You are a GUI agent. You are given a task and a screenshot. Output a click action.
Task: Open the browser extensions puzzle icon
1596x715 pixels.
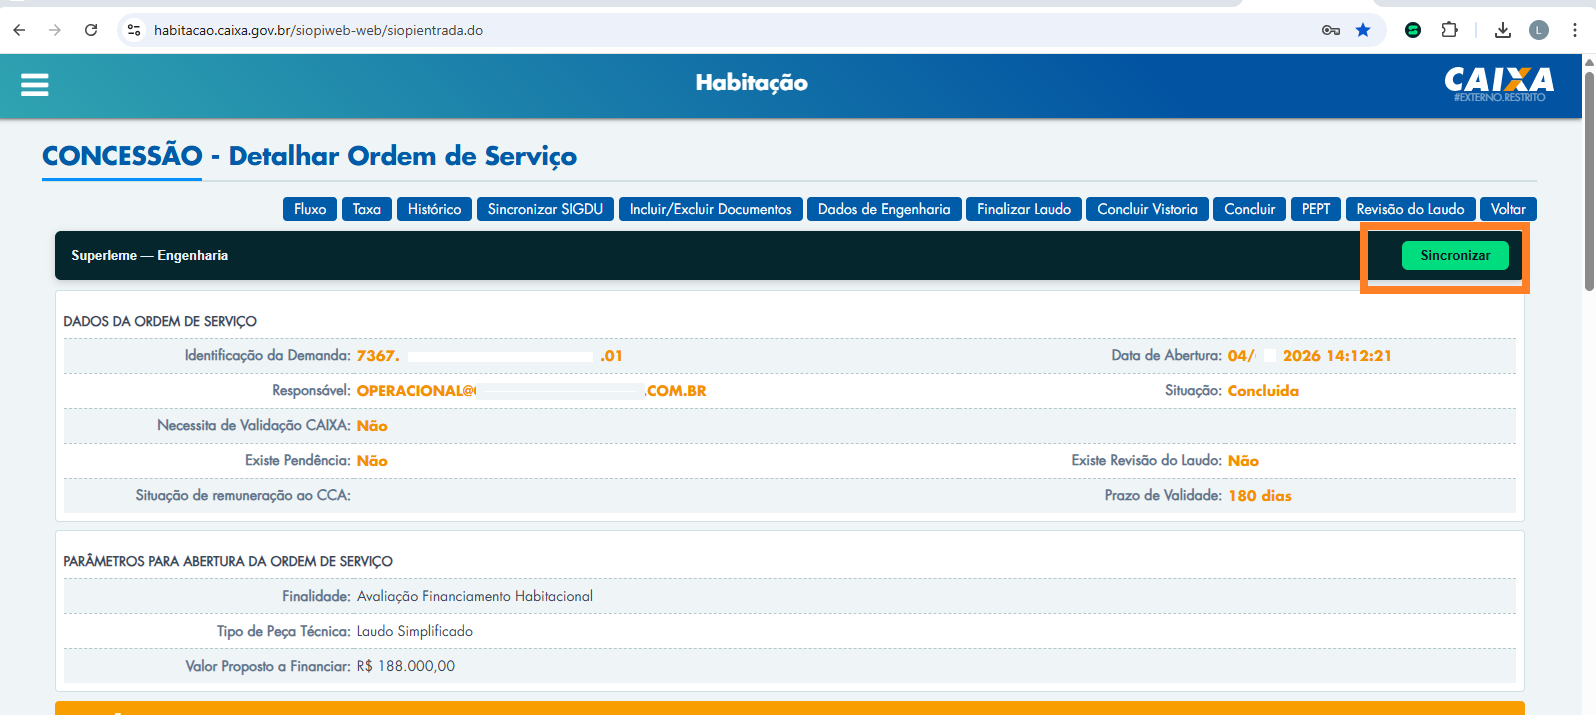[1449, 30]
